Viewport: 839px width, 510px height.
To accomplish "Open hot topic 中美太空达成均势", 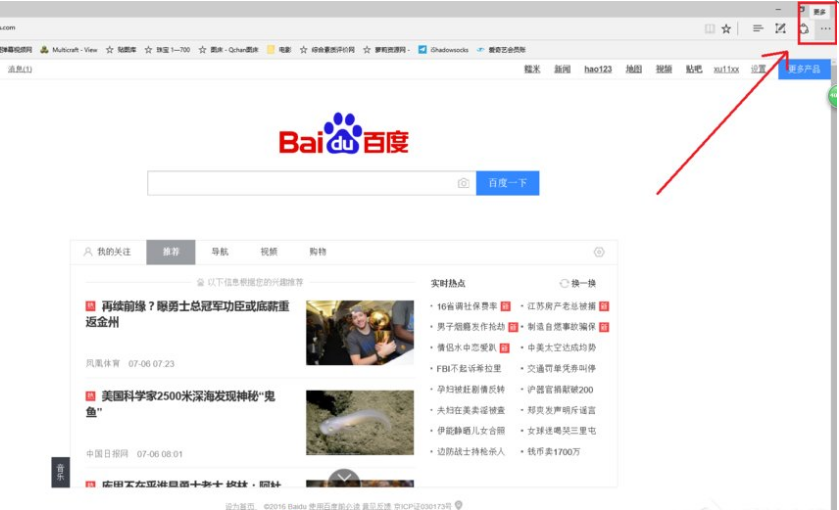I will point(561,347).
